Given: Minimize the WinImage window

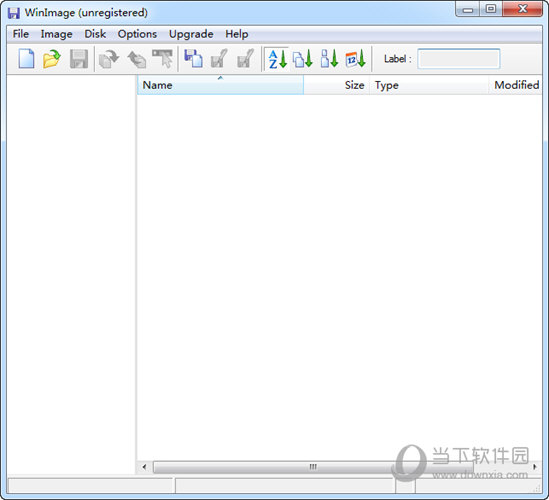Looking at the screenshot, I should (x=467, y=9).
